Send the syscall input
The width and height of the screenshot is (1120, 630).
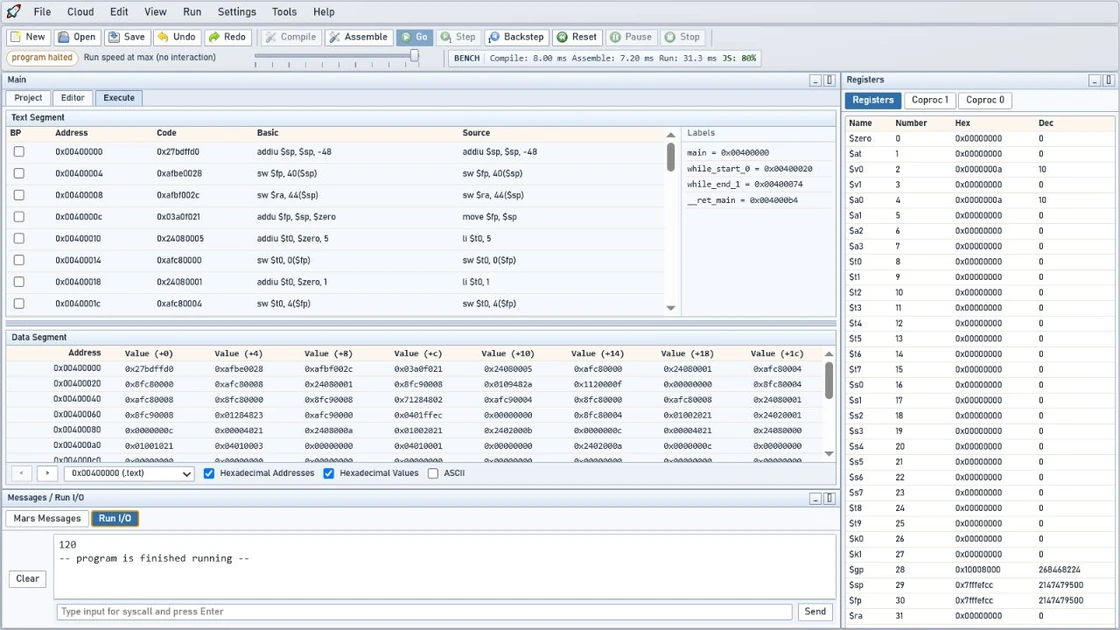[815, 611]
